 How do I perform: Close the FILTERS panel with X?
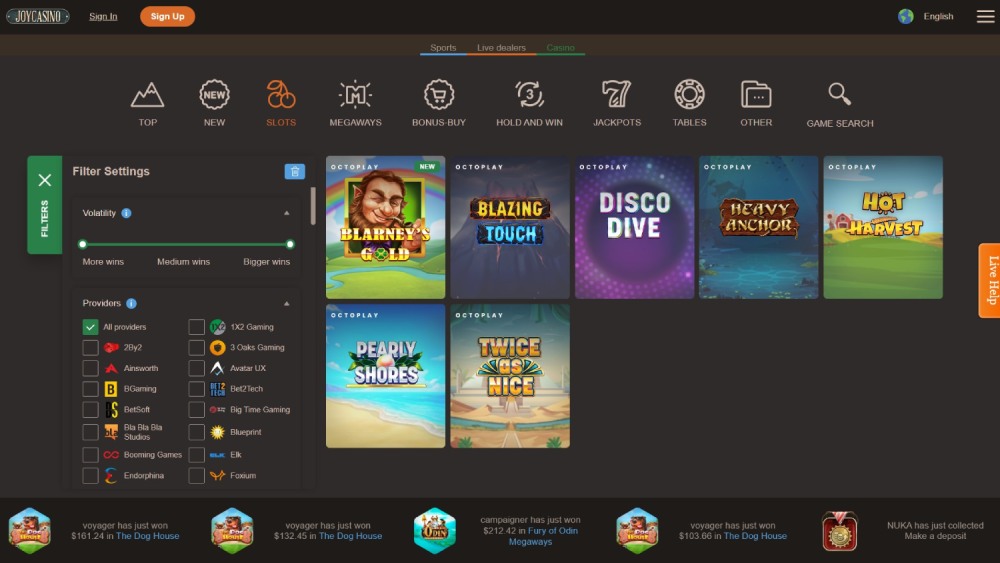point(45,180)
